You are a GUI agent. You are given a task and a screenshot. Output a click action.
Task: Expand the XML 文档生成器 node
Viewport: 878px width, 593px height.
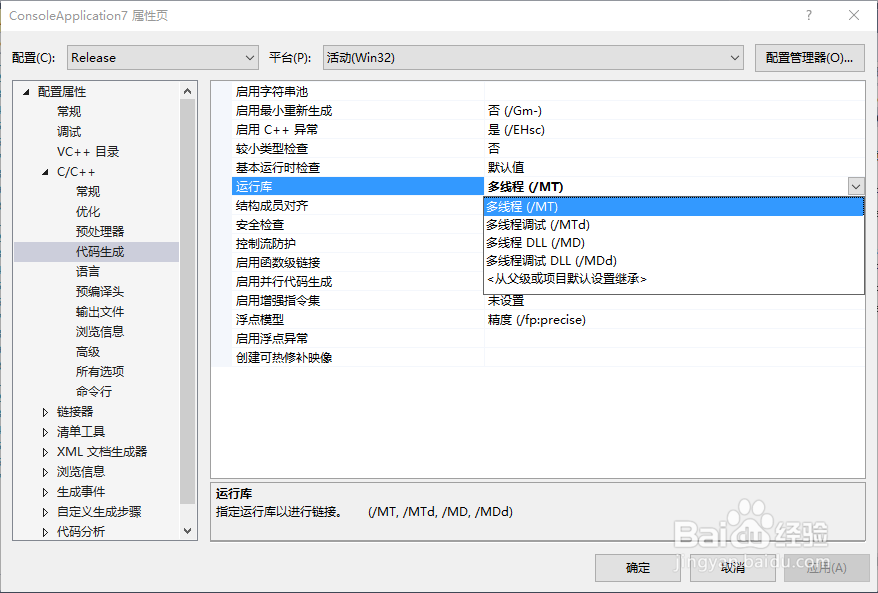(x=44, y=451)
